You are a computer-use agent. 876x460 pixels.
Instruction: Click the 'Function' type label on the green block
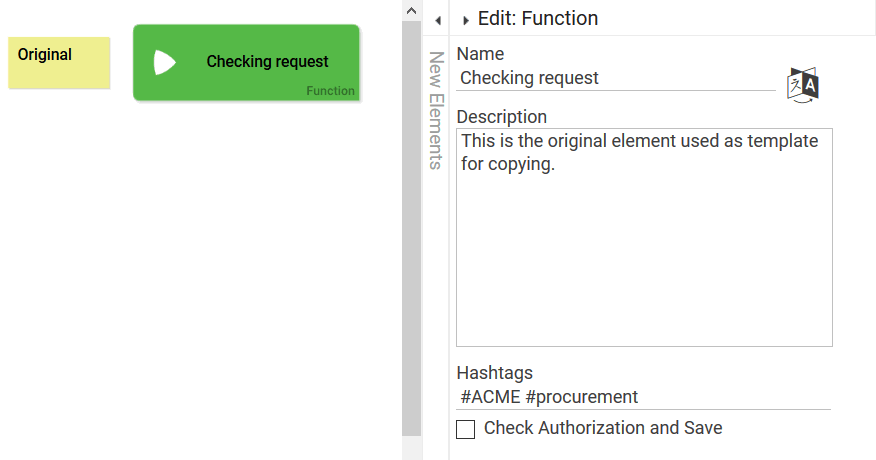(330, 91)
